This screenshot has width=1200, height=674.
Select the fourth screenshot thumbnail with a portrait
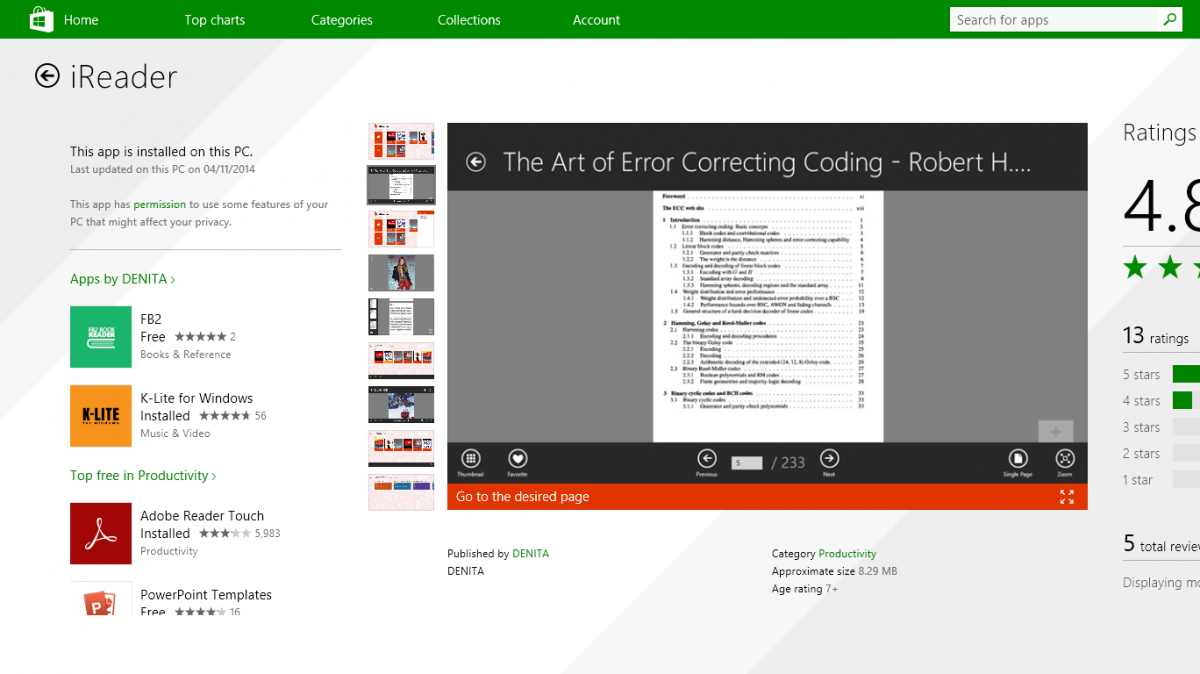[401, 272]
